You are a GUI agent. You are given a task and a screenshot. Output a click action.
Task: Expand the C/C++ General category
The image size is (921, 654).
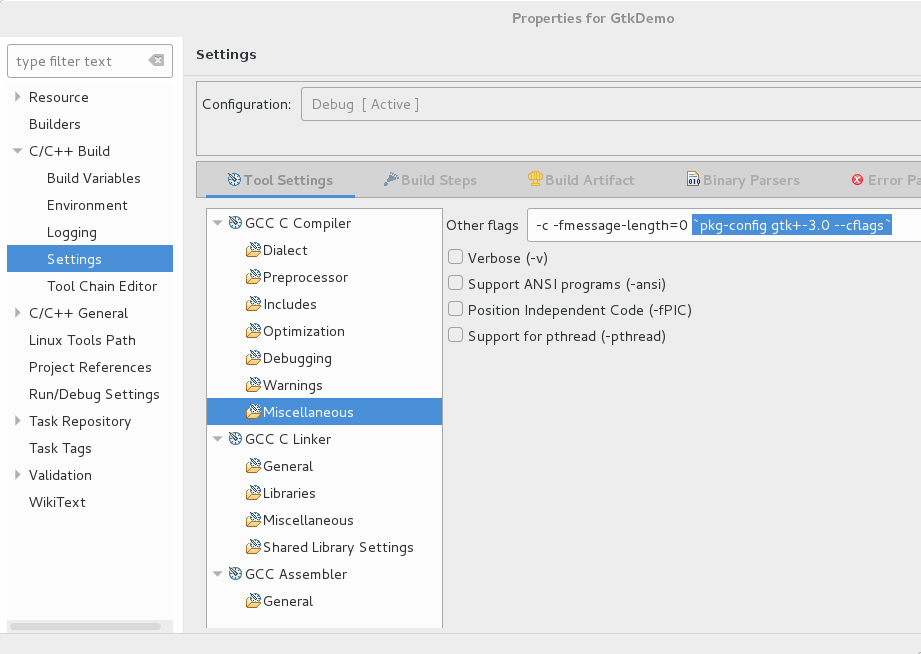click(x=18, y=313)
